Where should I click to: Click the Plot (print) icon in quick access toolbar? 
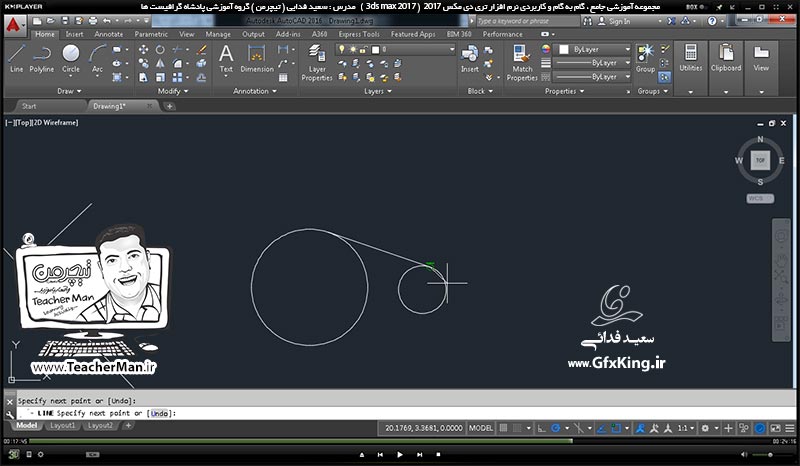(x=93, y=21)
